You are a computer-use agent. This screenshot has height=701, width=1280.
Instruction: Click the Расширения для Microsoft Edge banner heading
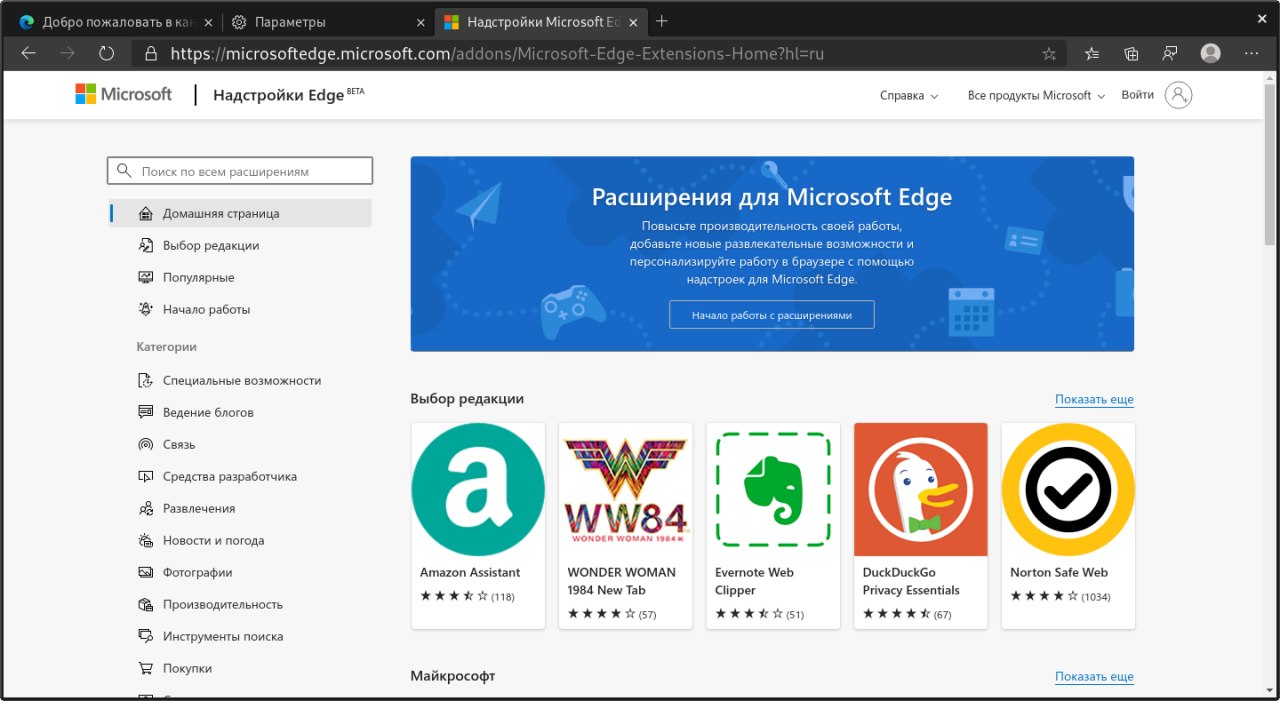tap(772, 196)
